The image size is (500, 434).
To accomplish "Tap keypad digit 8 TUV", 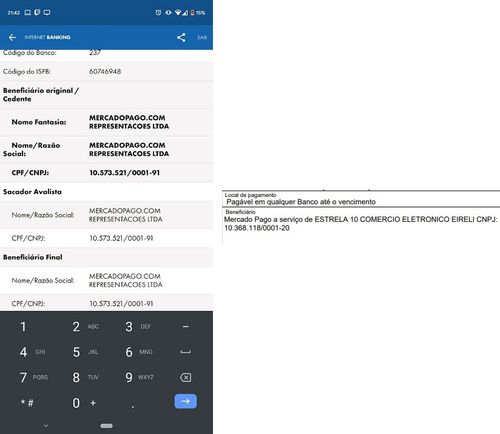I will [86, 377].
